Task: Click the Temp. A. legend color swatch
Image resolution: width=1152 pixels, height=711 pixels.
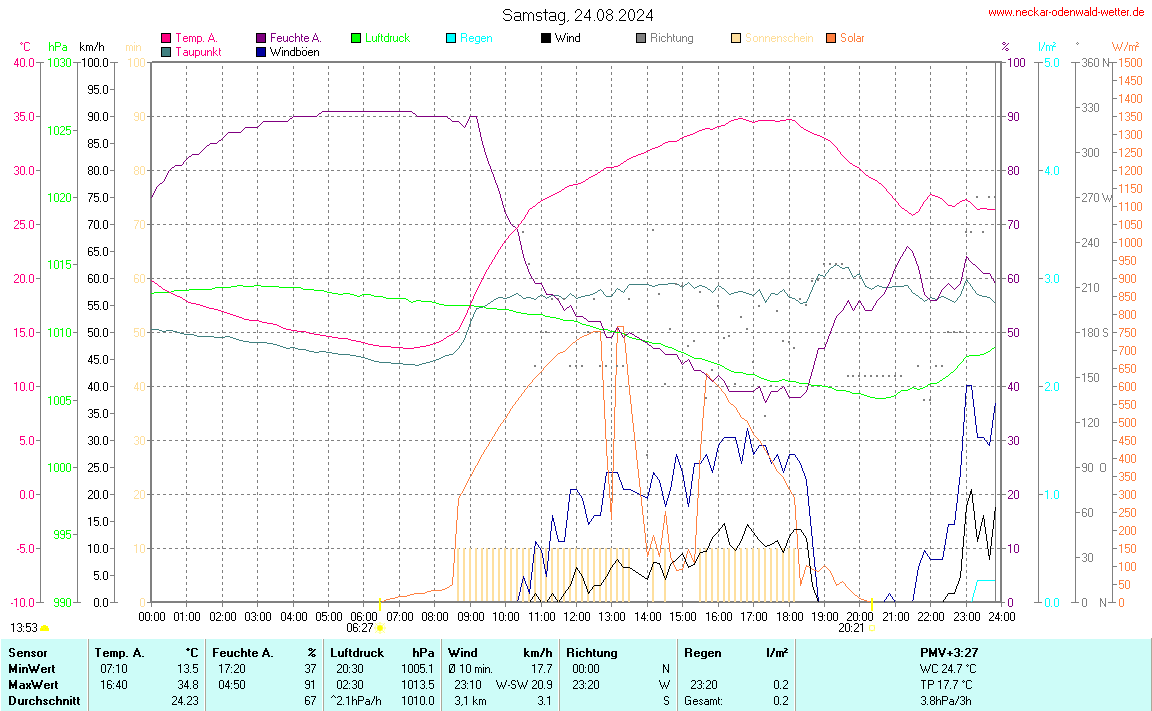Action: pyautogui.click(x=166, y=38)
